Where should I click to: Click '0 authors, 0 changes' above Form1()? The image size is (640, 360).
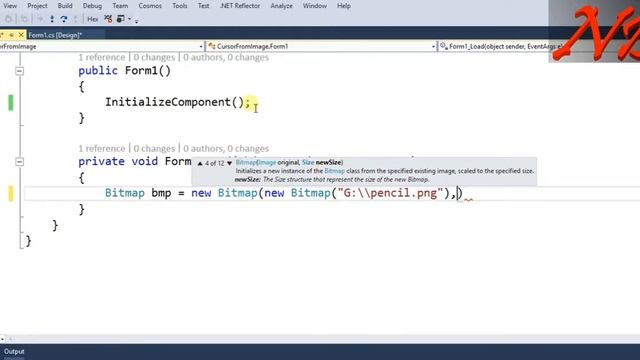226,57
